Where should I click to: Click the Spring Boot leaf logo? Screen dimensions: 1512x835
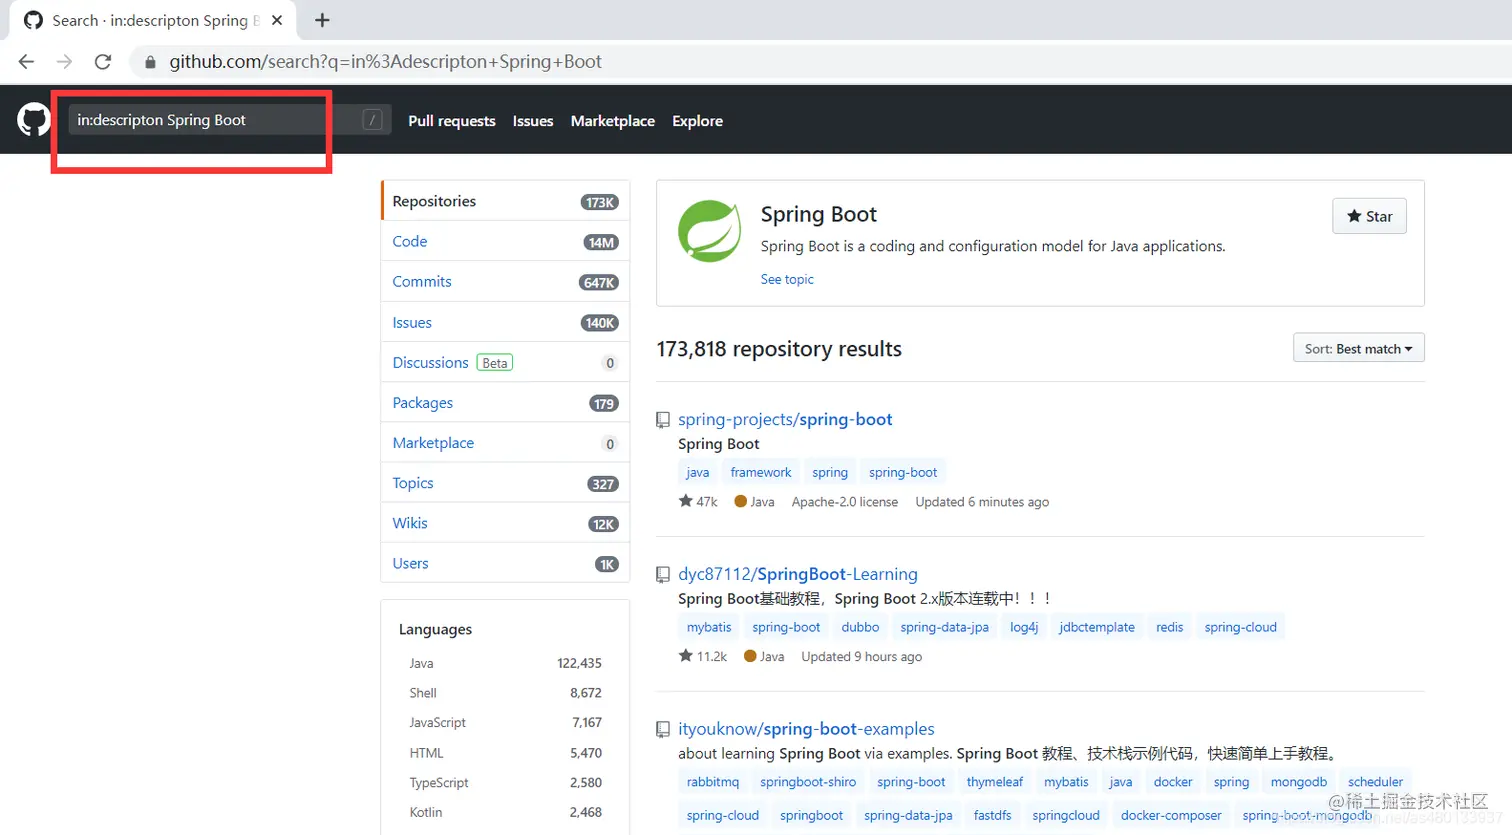(709, 231)
